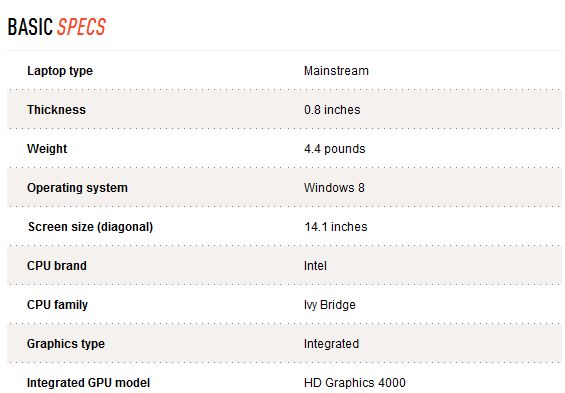The width and height of the screenshot is (565, 393).
Task: Select the Screen size (diagonal) label
Action: pos(90,227)
